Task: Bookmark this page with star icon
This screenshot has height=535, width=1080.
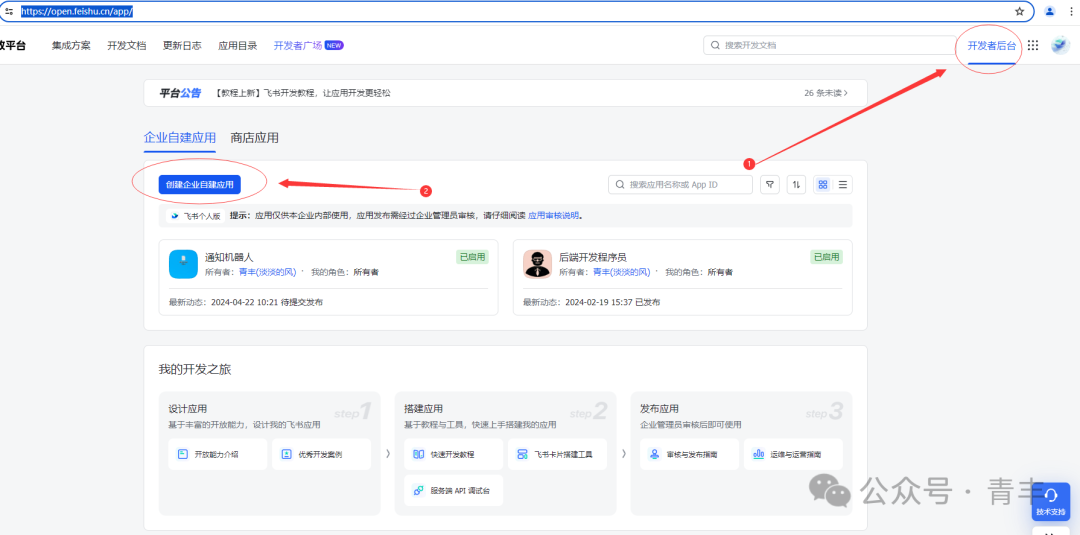Action: tap(1019, 11)
